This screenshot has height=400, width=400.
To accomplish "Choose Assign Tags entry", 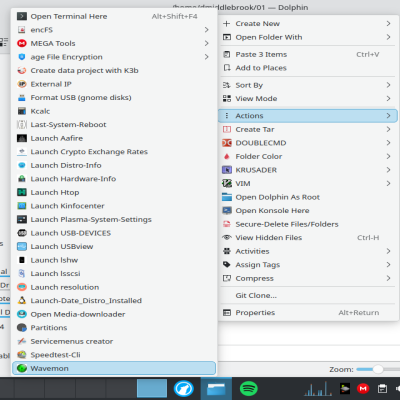I will tap(308, 265).
